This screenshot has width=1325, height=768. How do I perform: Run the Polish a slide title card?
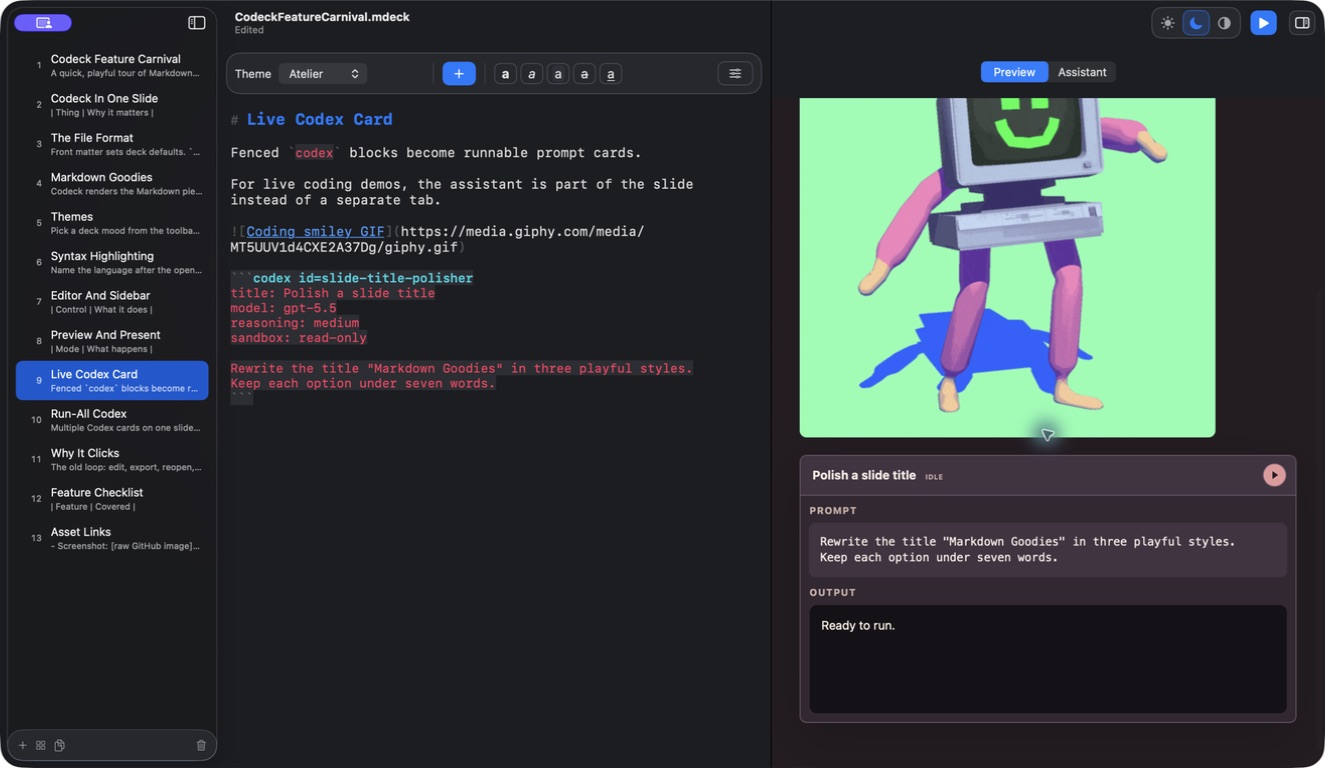point(1274,475)
